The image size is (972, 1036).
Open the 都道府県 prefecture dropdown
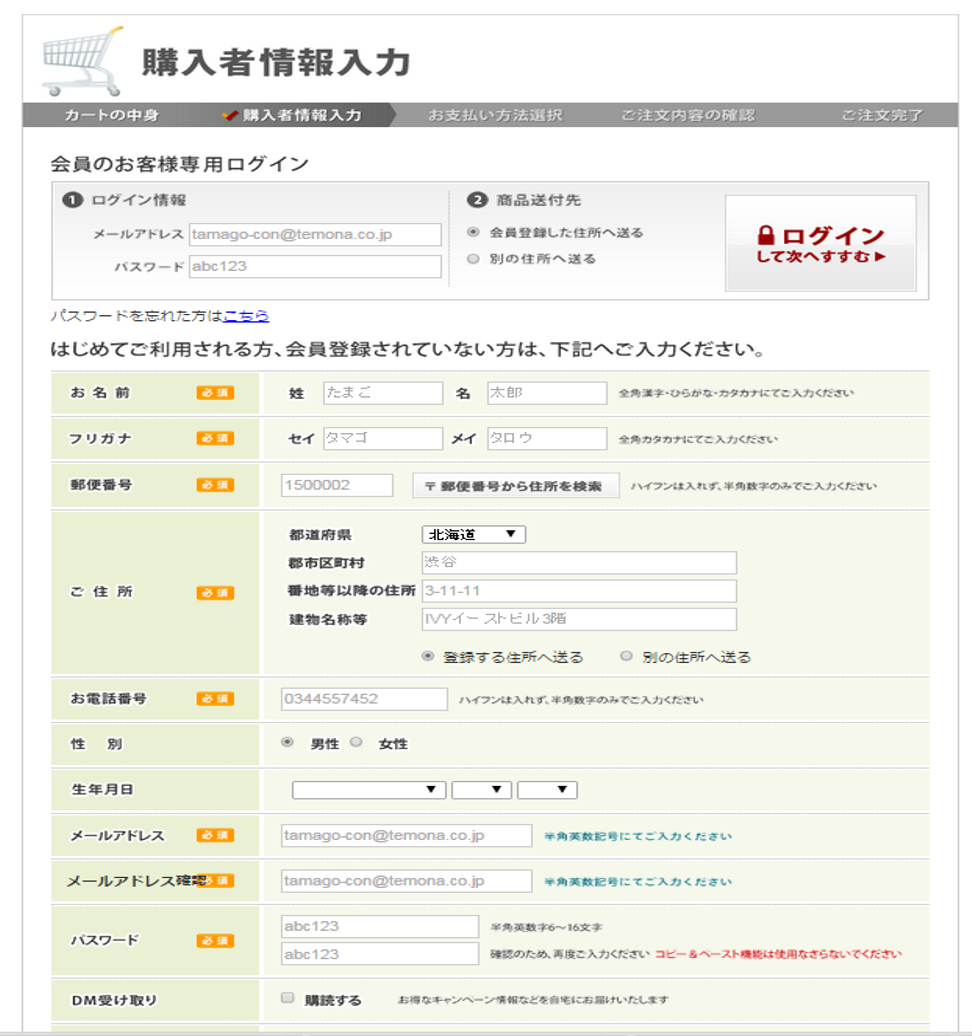coord(473,533)
